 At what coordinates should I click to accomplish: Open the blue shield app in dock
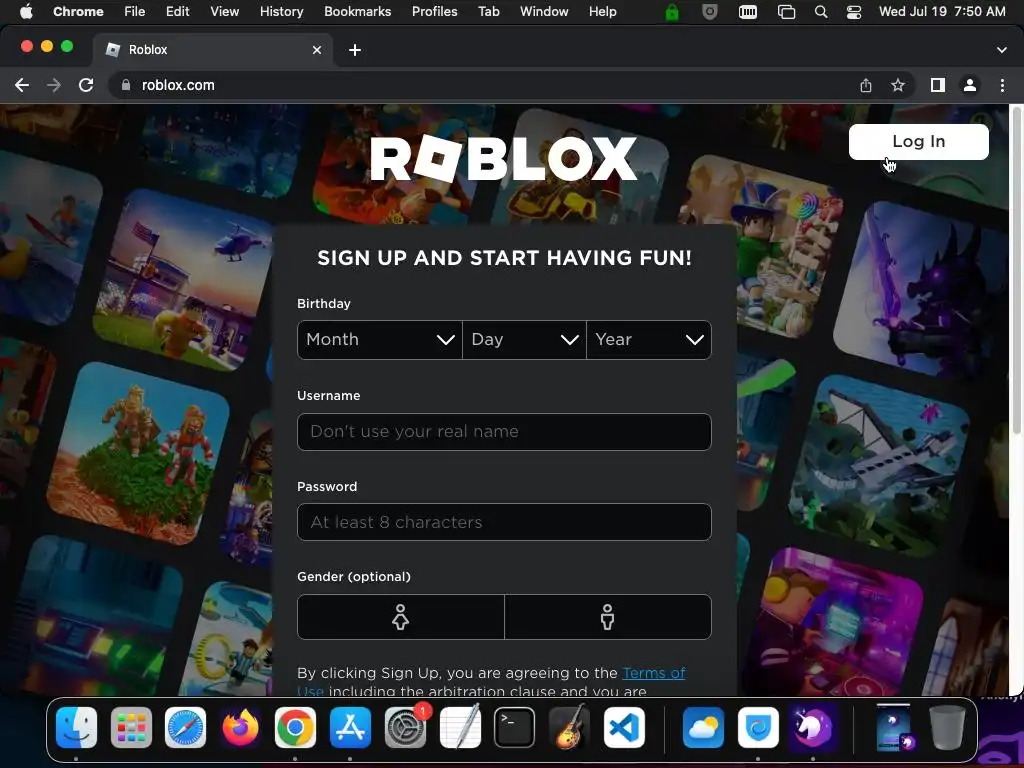pyautogui.click(x=758, y=728)
